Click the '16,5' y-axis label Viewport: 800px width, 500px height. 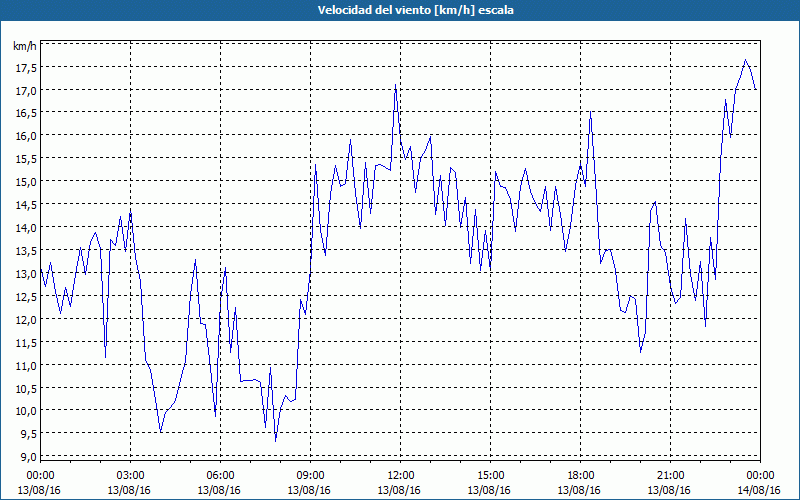(x=26, y=113)
